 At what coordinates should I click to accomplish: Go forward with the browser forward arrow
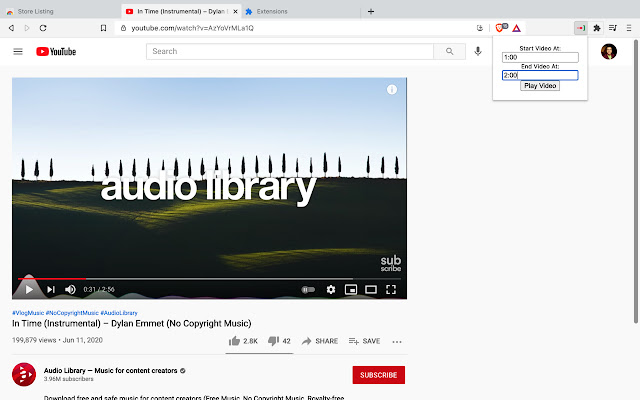point(27,28)
